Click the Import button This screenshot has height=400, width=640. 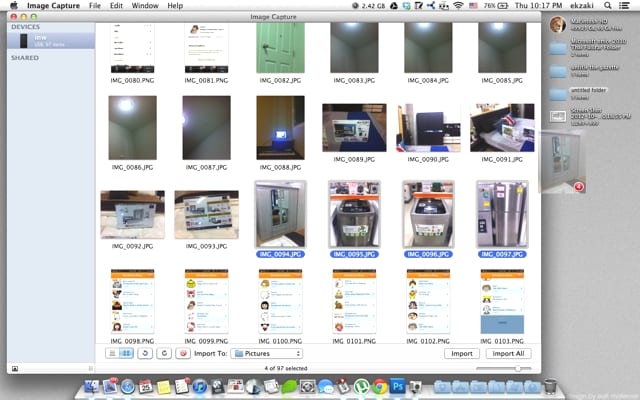point(462,353)
